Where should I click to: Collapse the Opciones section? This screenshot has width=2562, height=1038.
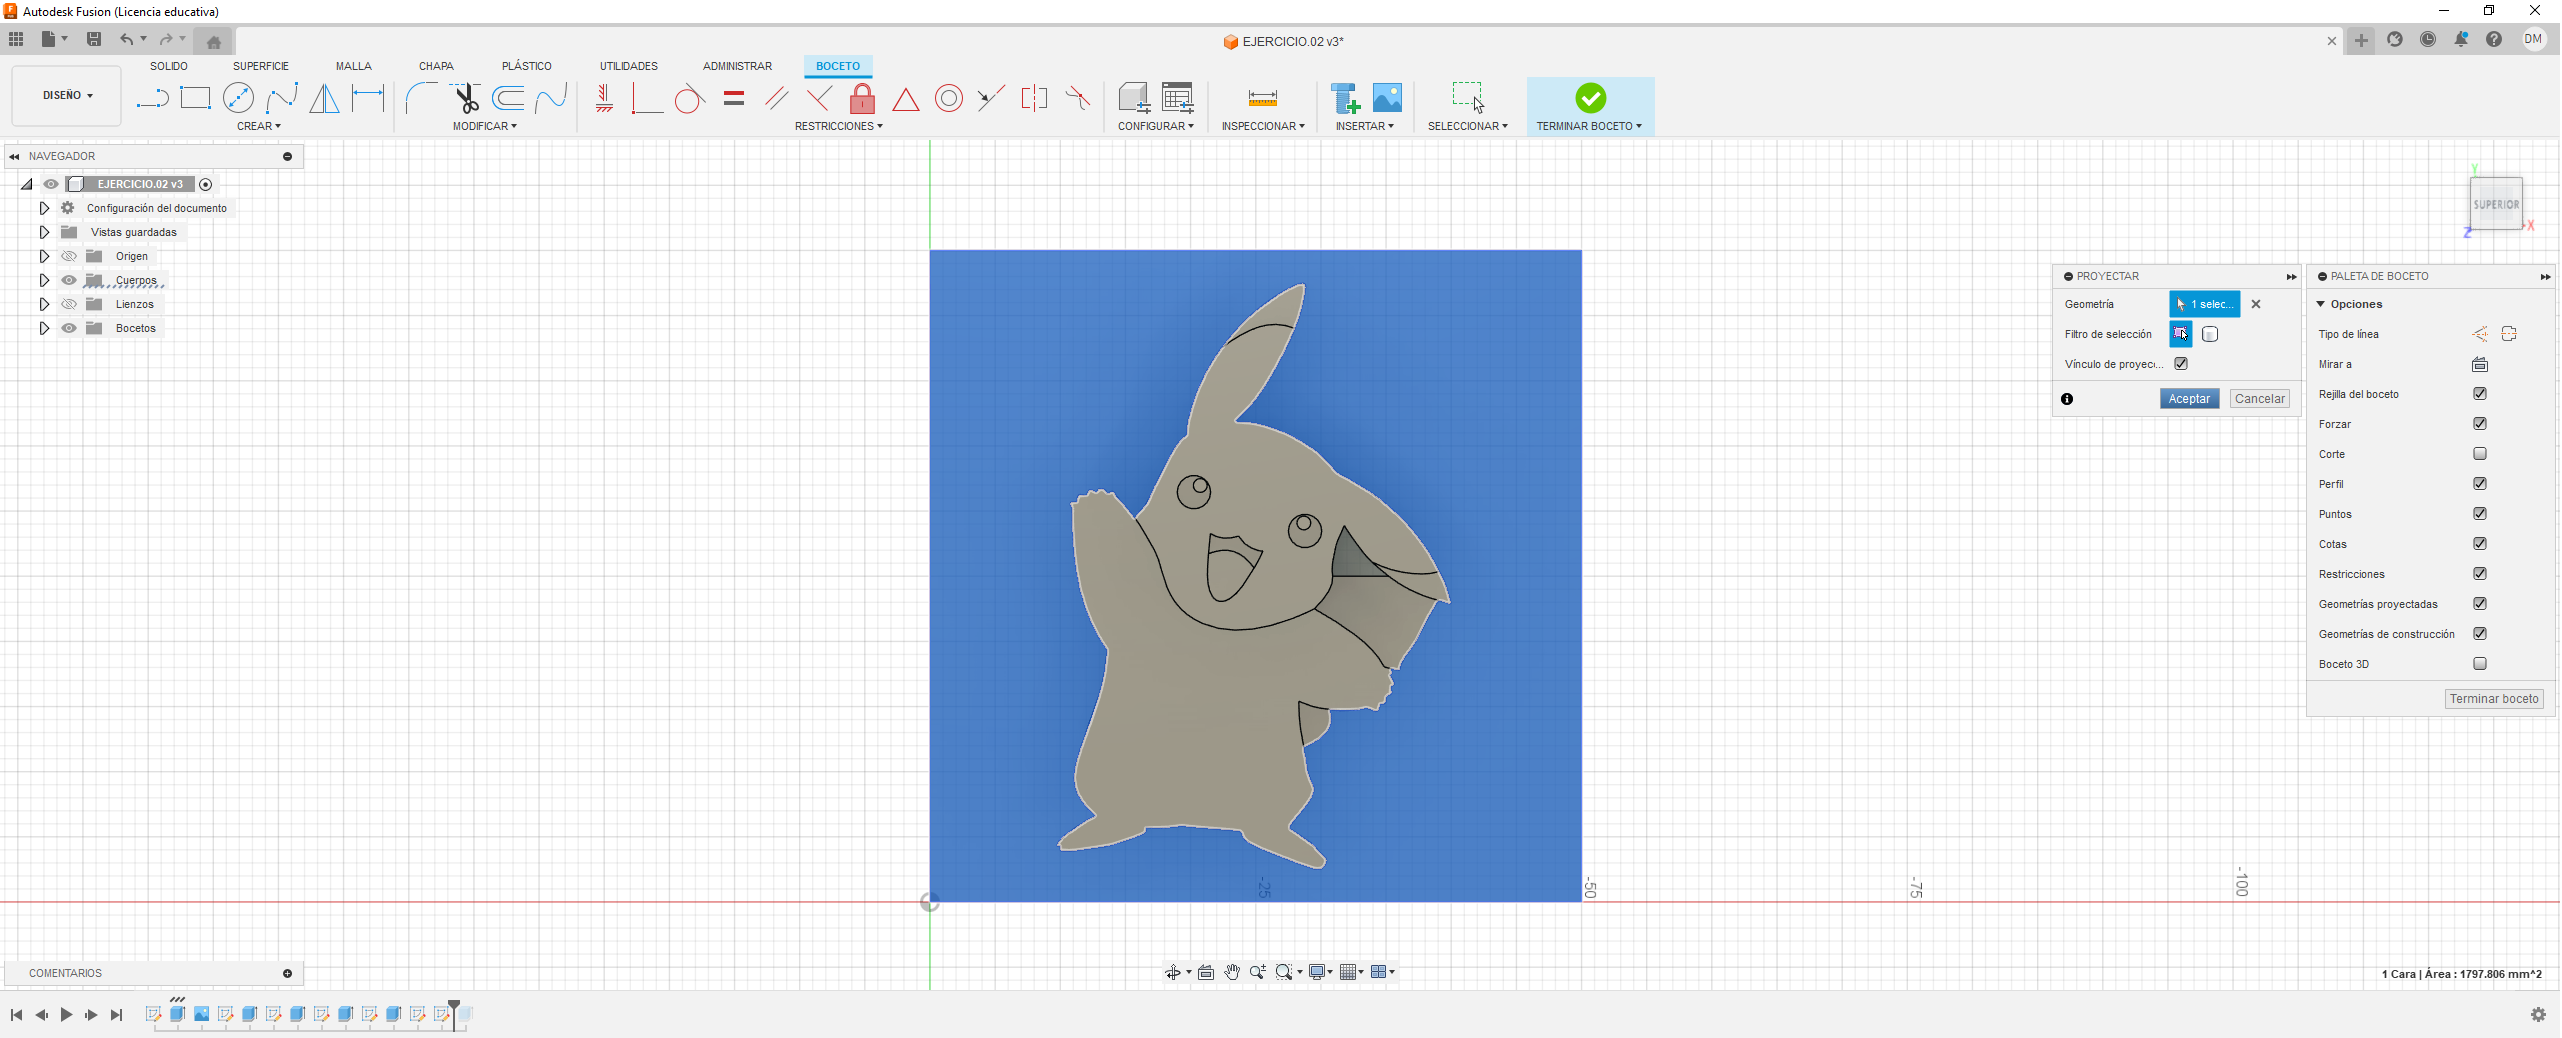(2321, 304)
